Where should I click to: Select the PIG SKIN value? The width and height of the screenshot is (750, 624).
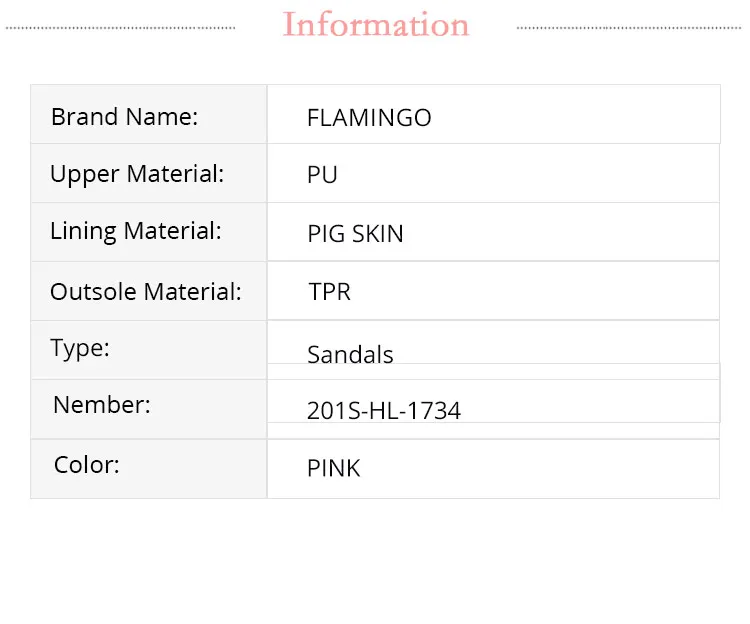tap(355, 234)
